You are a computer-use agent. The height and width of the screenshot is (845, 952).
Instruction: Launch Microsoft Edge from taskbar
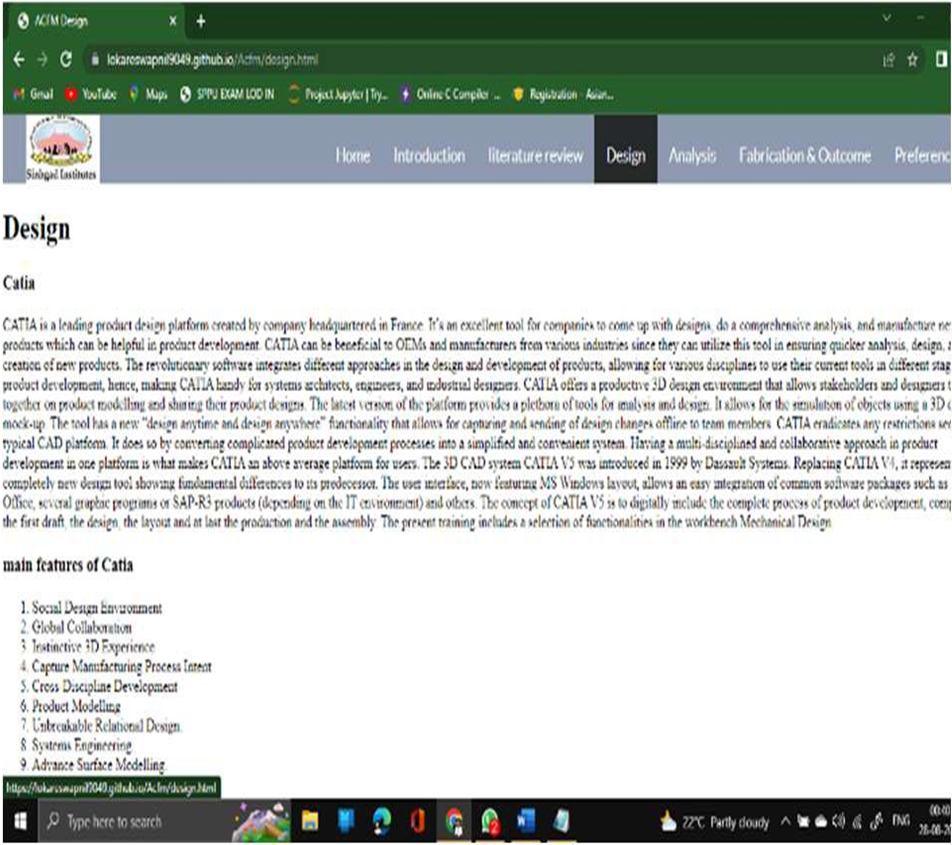point(382,822)
